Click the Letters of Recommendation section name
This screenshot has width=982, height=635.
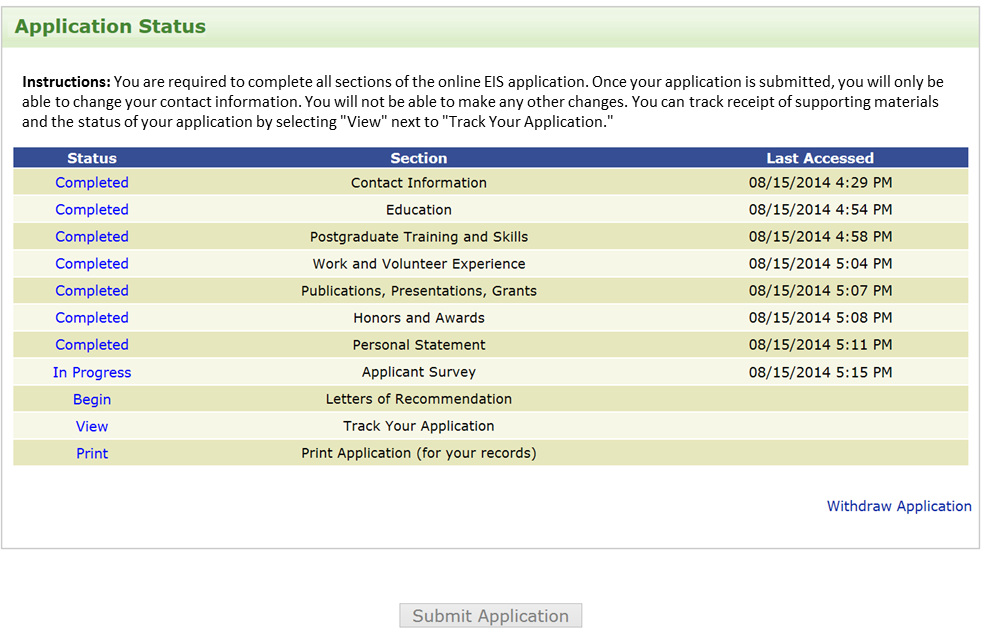(419, 399)
